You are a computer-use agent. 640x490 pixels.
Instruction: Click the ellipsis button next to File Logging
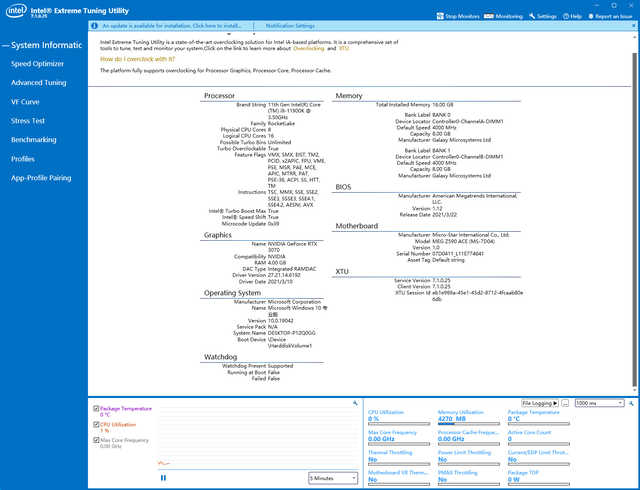coord(565,403)
